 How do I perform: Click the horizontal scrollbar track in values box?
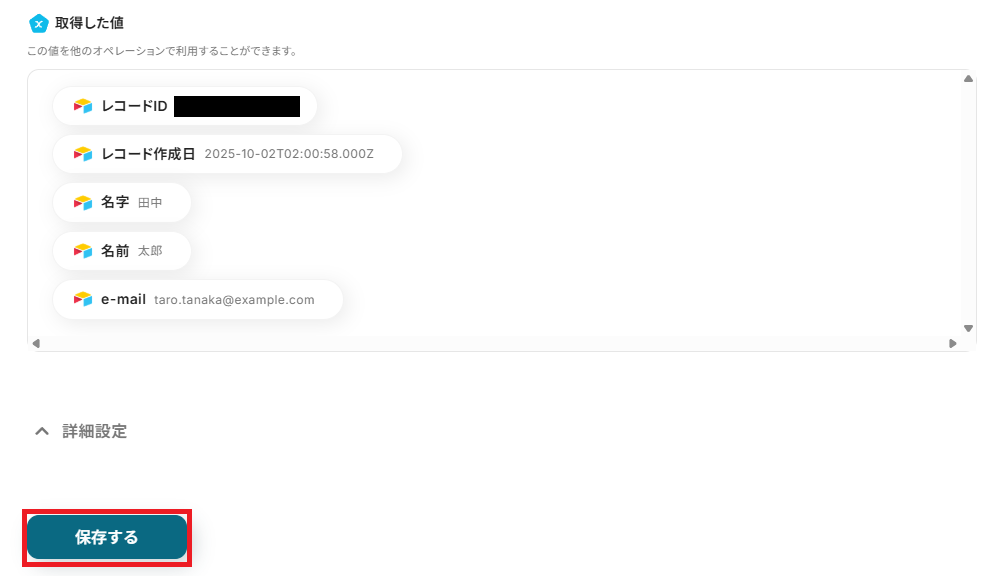[x=495, y=343]
